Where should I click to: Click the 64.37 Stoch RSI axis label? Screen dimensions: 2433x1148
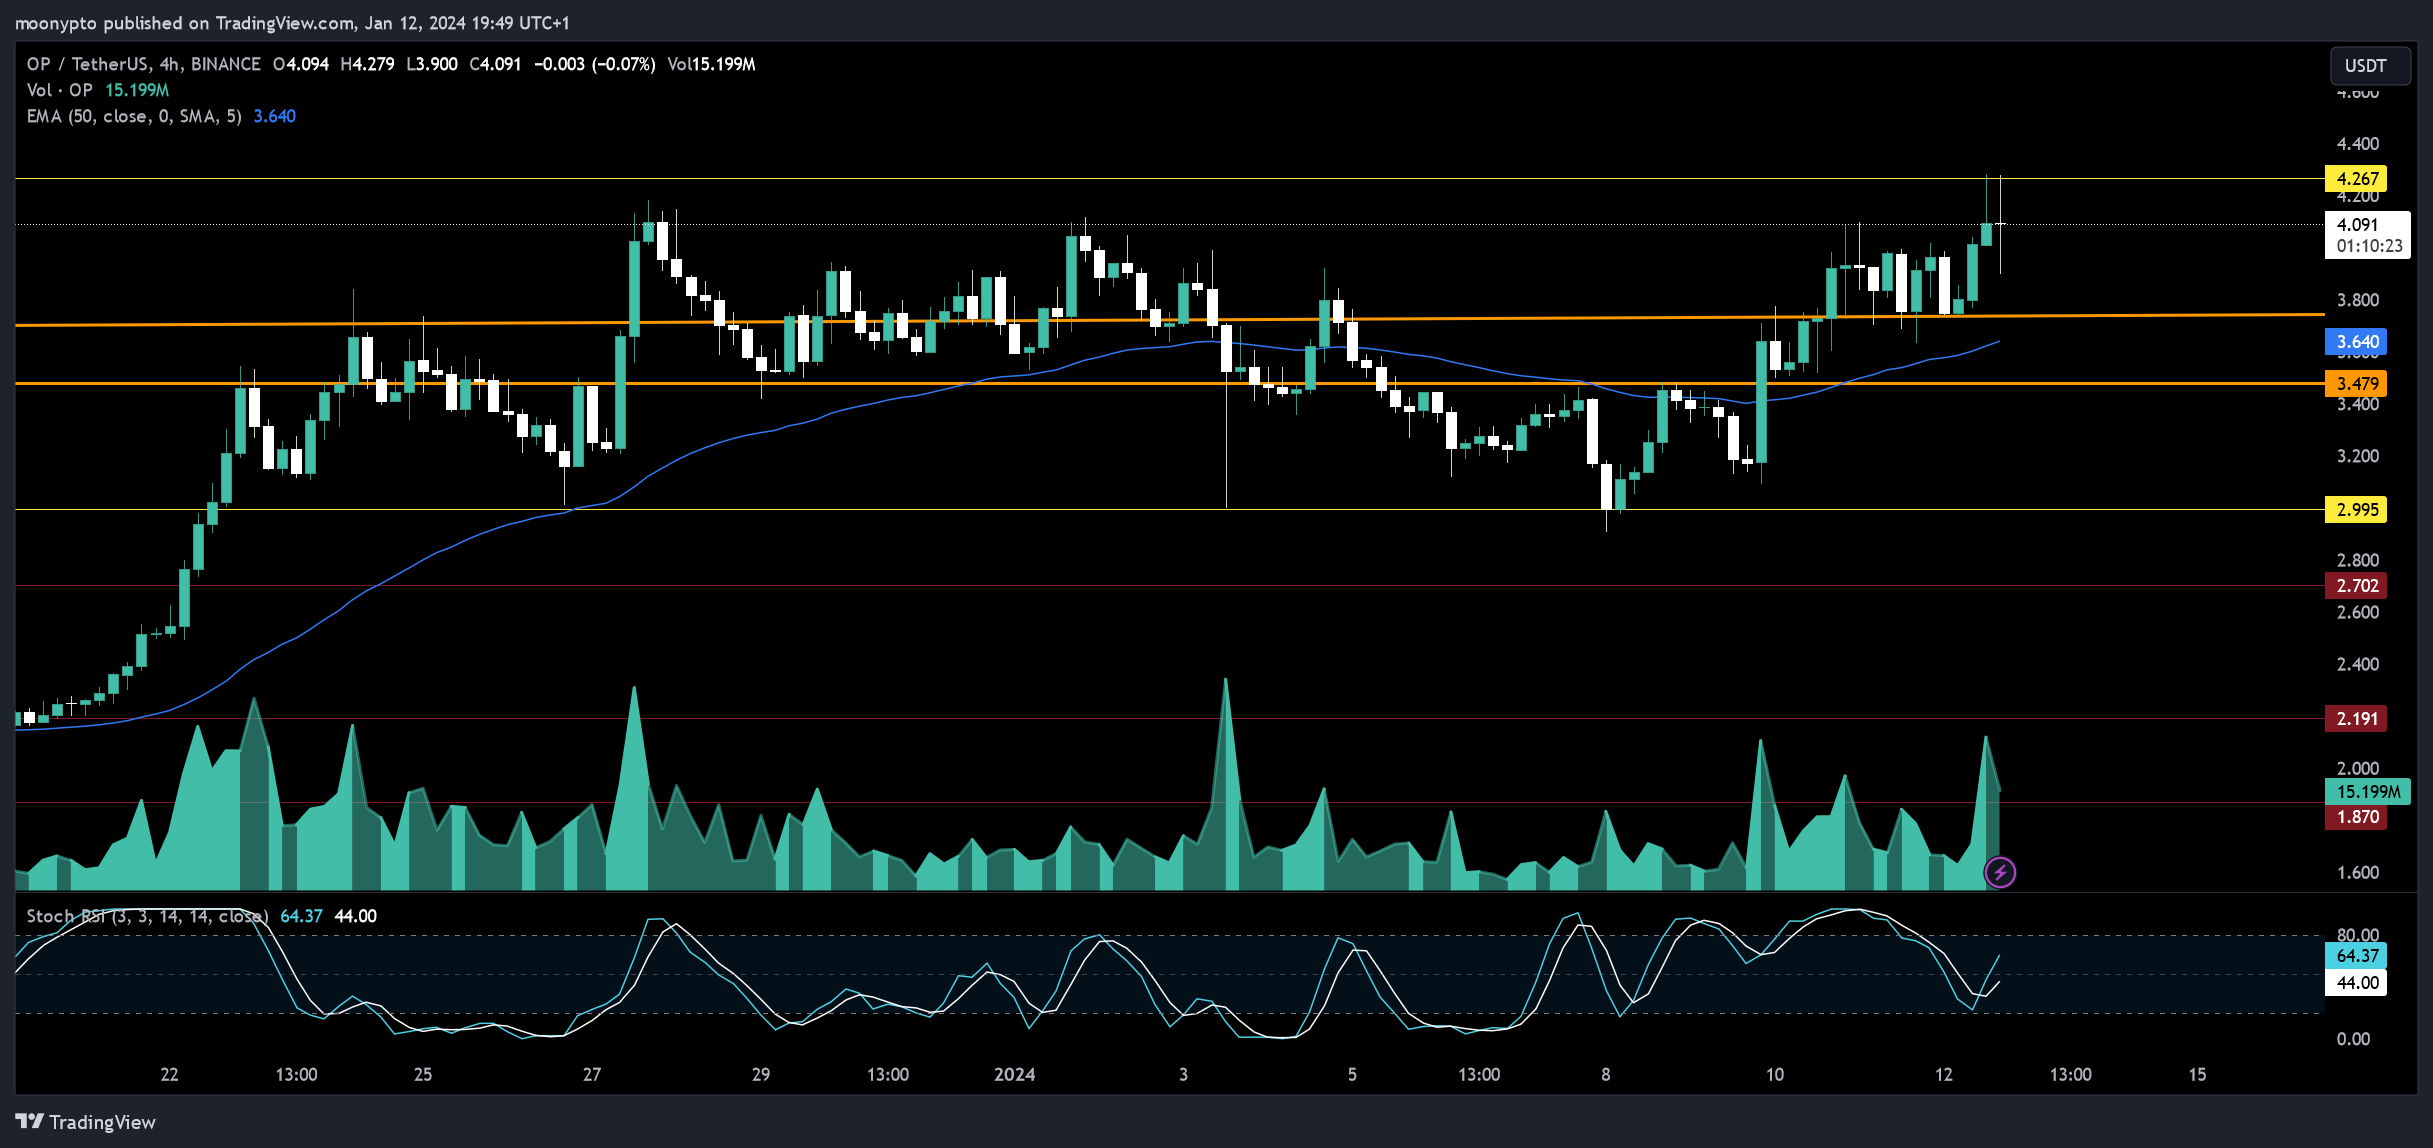click(x=2356, y=956)
